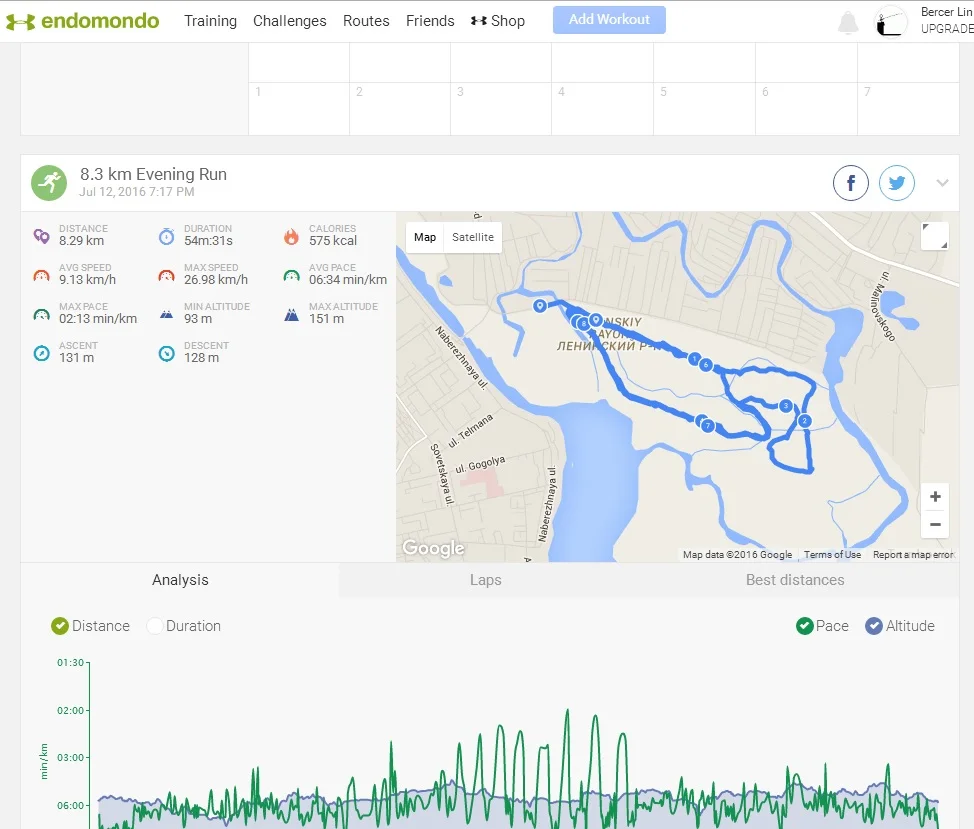Click kilometer marker 7 on route
Screen dimensions: 974x829
click(708, 426)
